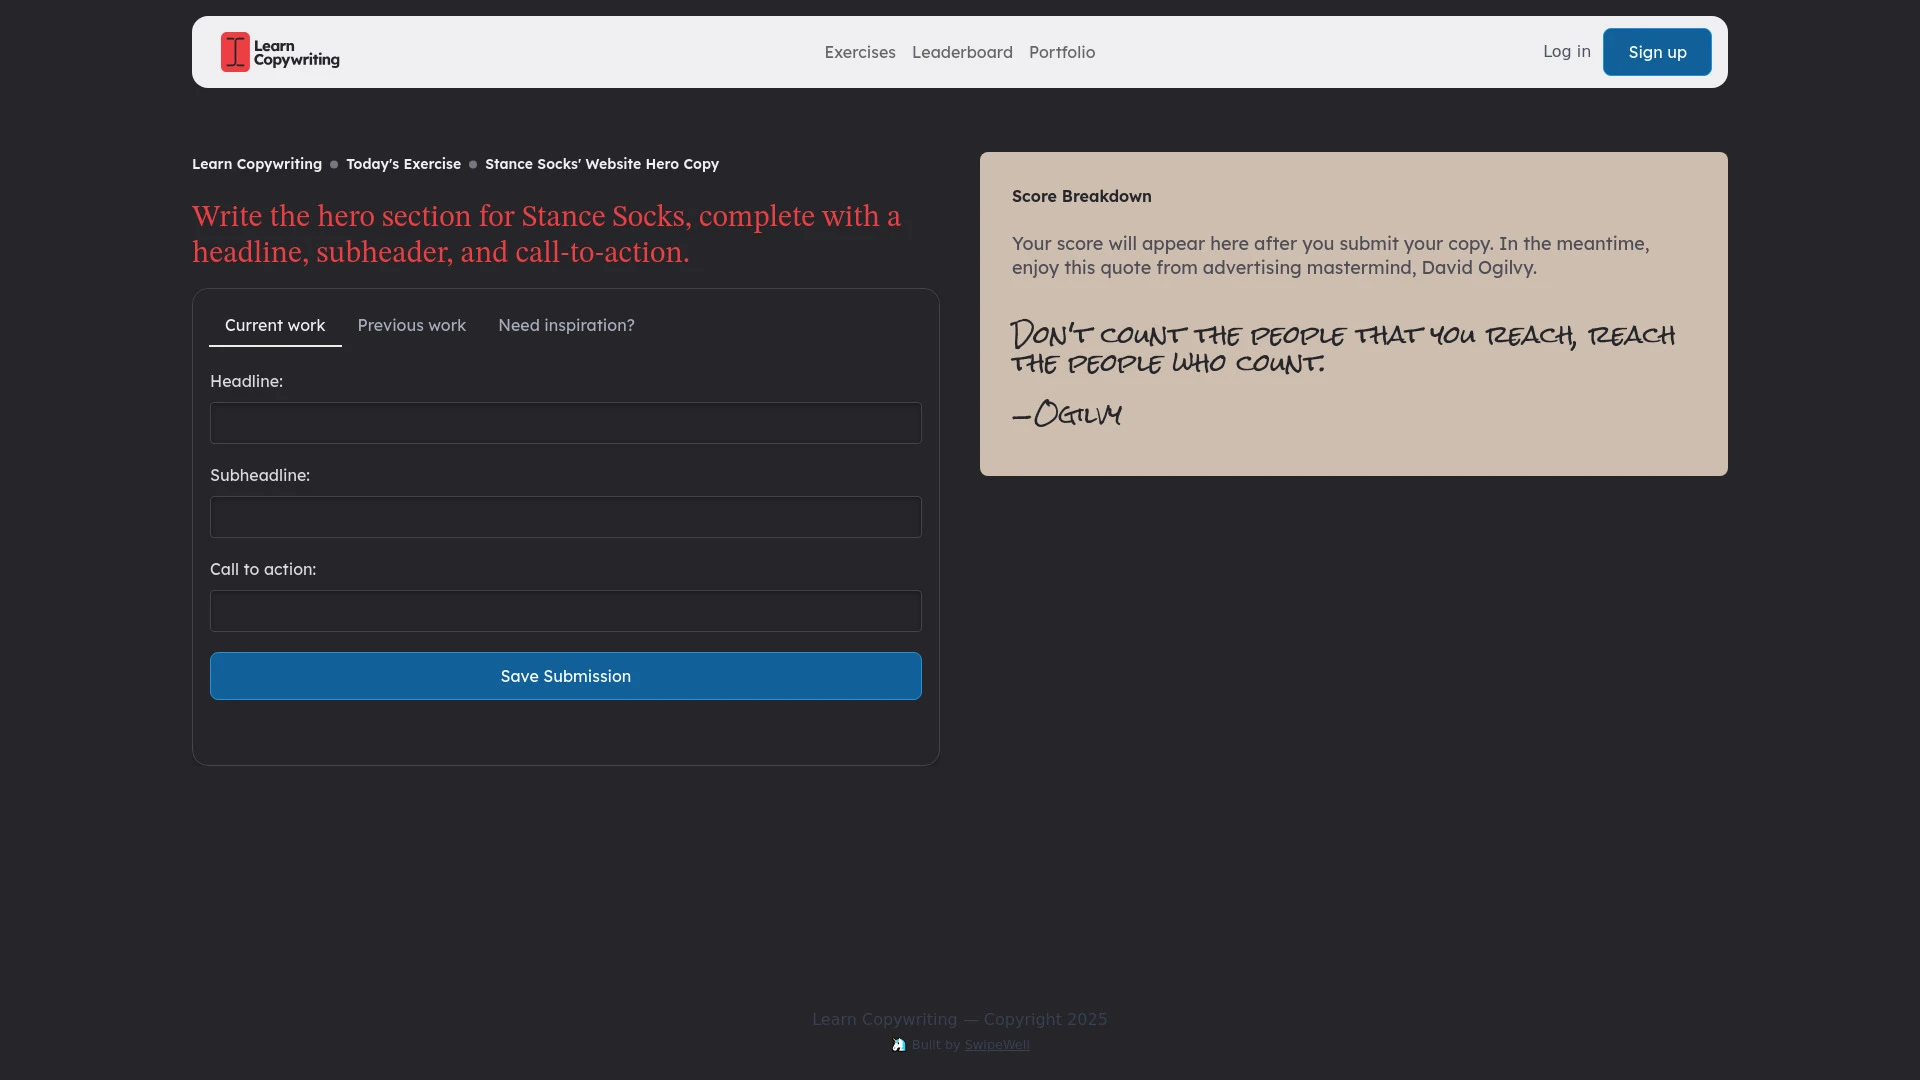This screenshot has height=1080, width=1920.
Task: Focus the Subheadline text box
Action: coord(565,517)
